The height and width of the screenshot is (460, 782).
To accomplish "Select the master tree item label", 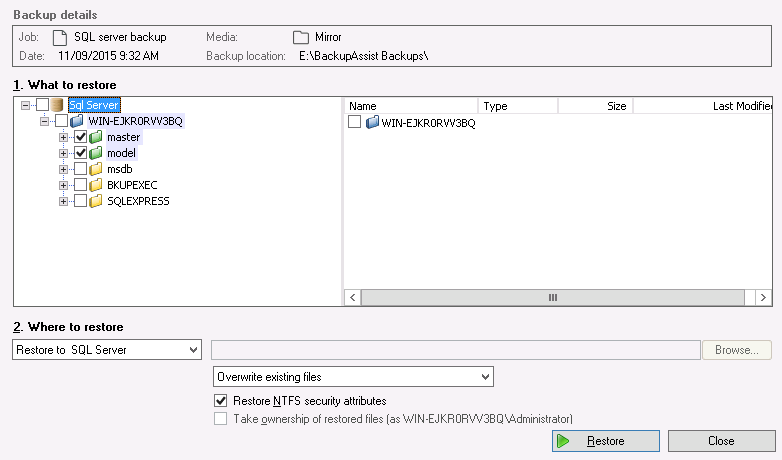I will pyautogui.click(x=124, y=137).
